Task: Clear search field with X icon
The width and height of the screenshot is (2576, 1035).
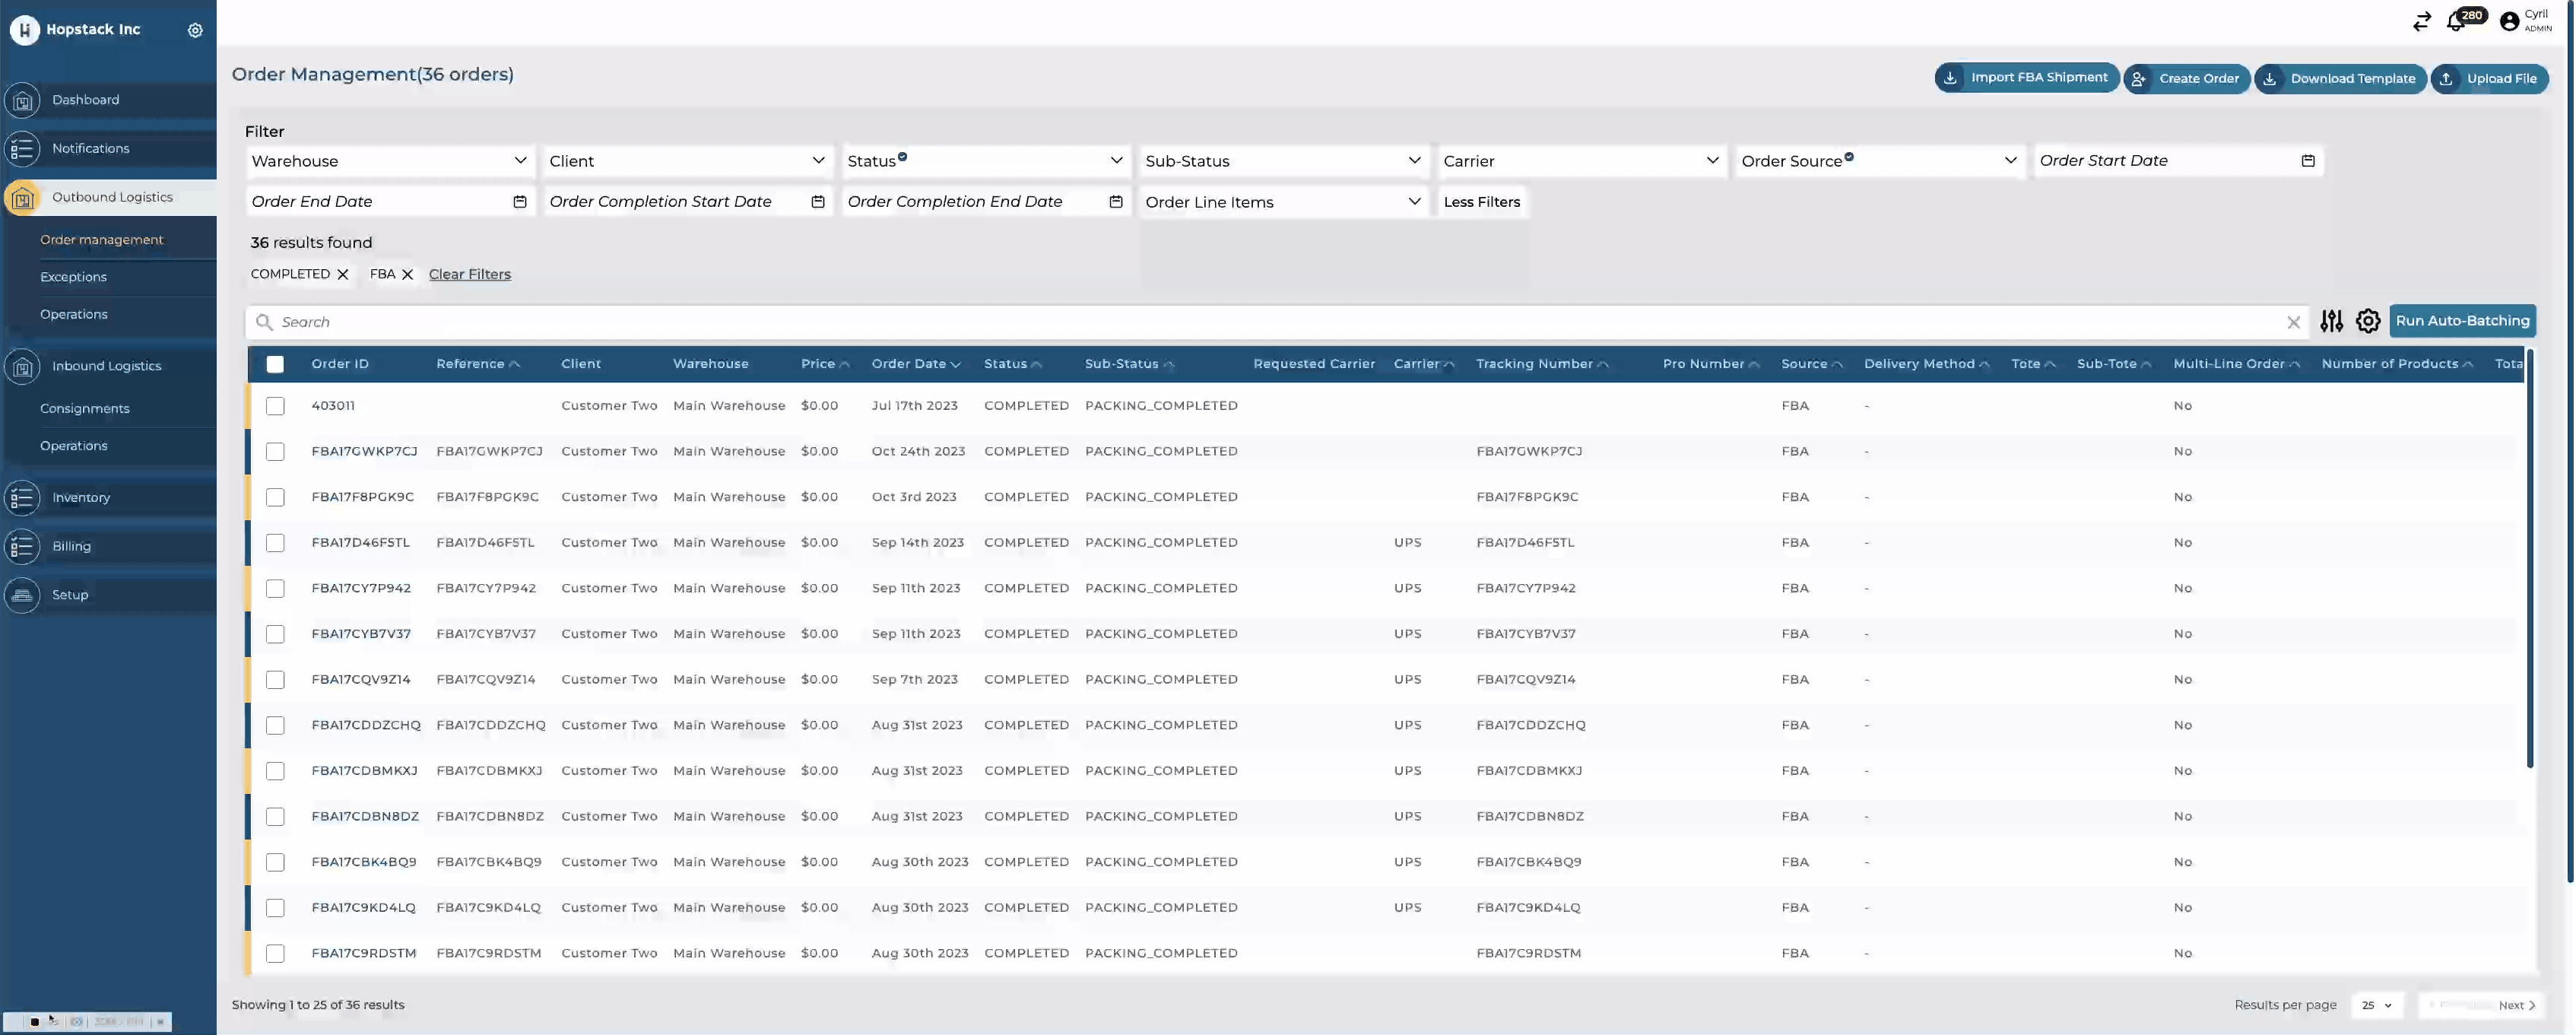Action: coord(2293,322)
